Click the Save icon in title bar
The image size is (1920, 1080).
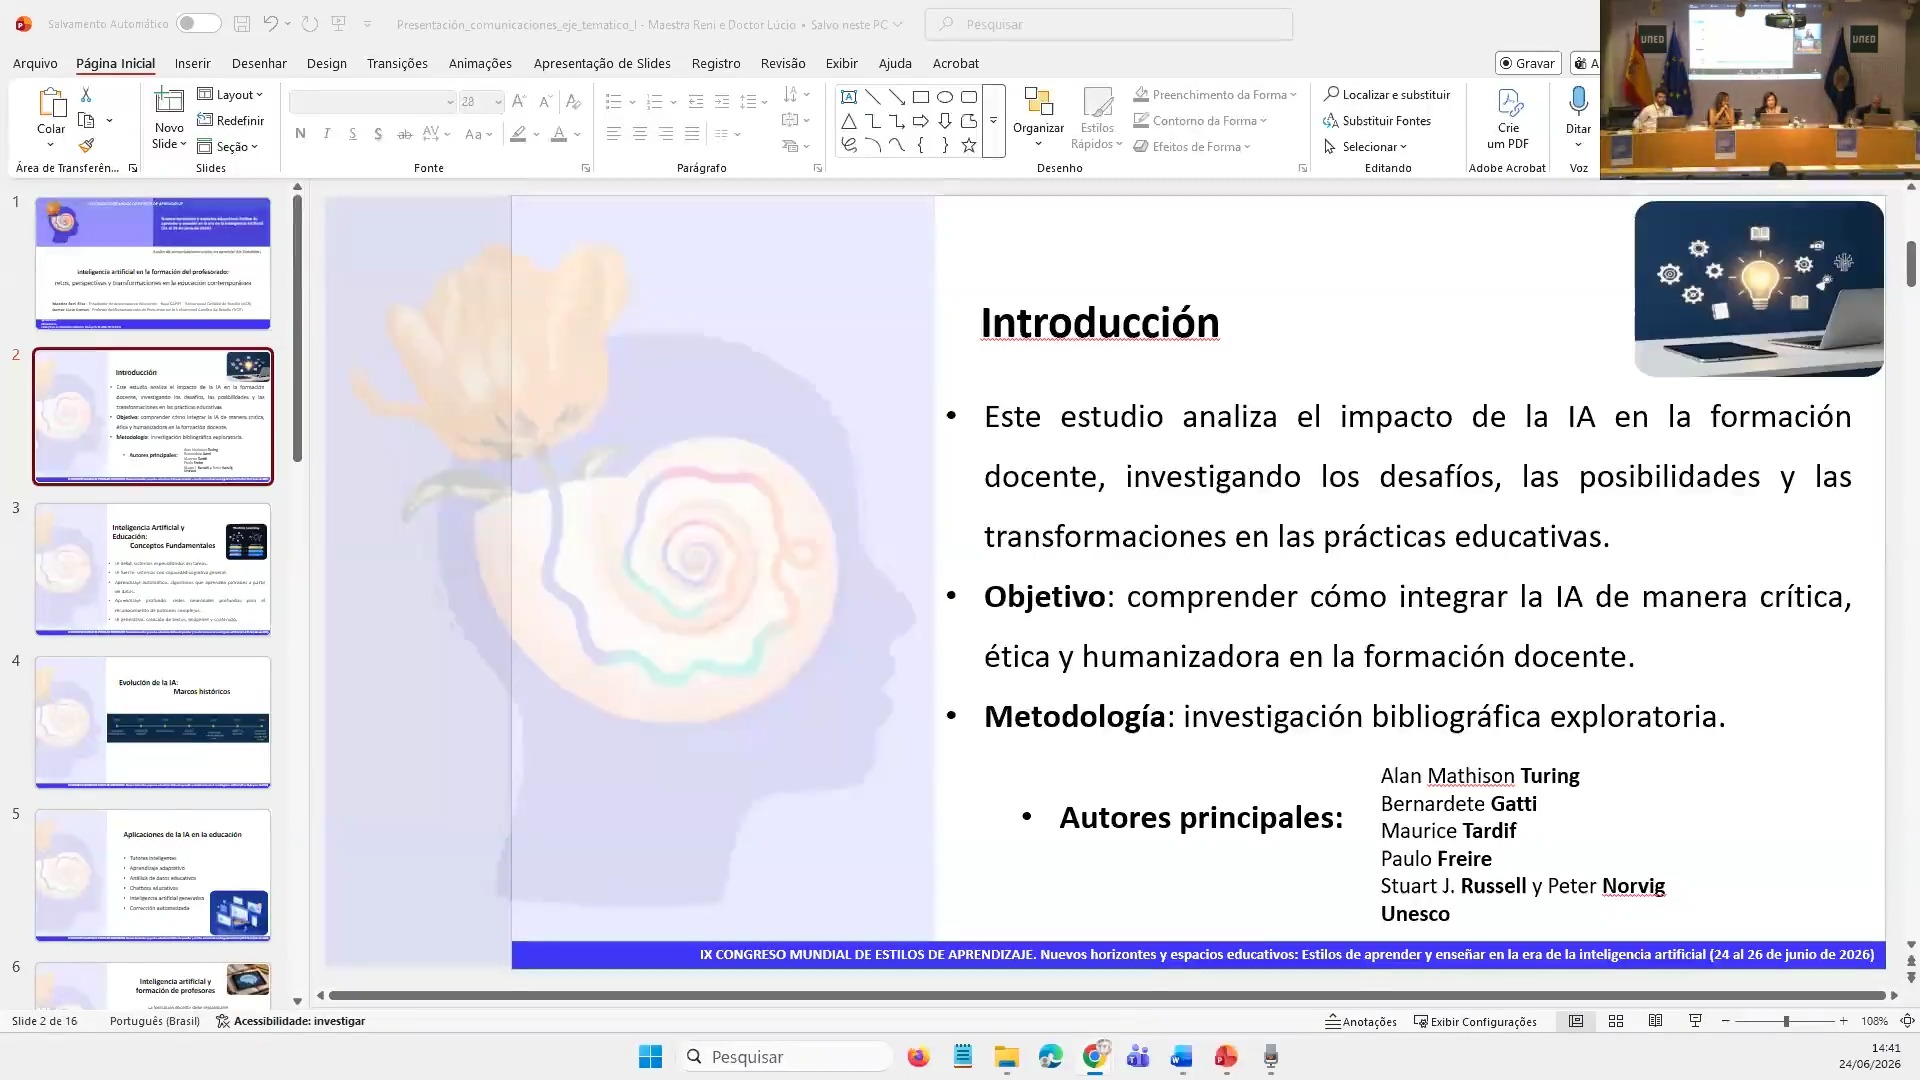click(x=241, y=24)
